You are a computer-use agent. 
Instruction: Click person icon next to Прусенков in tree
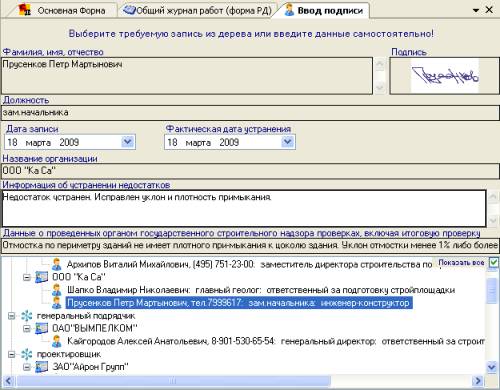[57, 303]
